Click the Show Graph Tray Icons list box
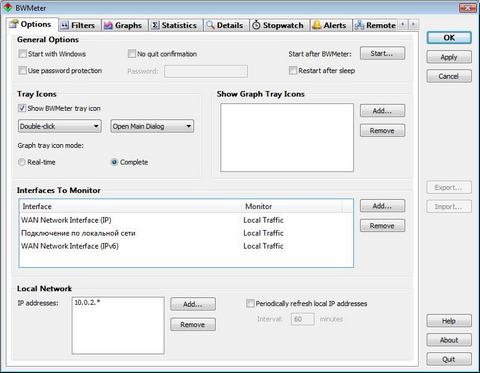The image size is (480, 373). [x=287, y=137]
